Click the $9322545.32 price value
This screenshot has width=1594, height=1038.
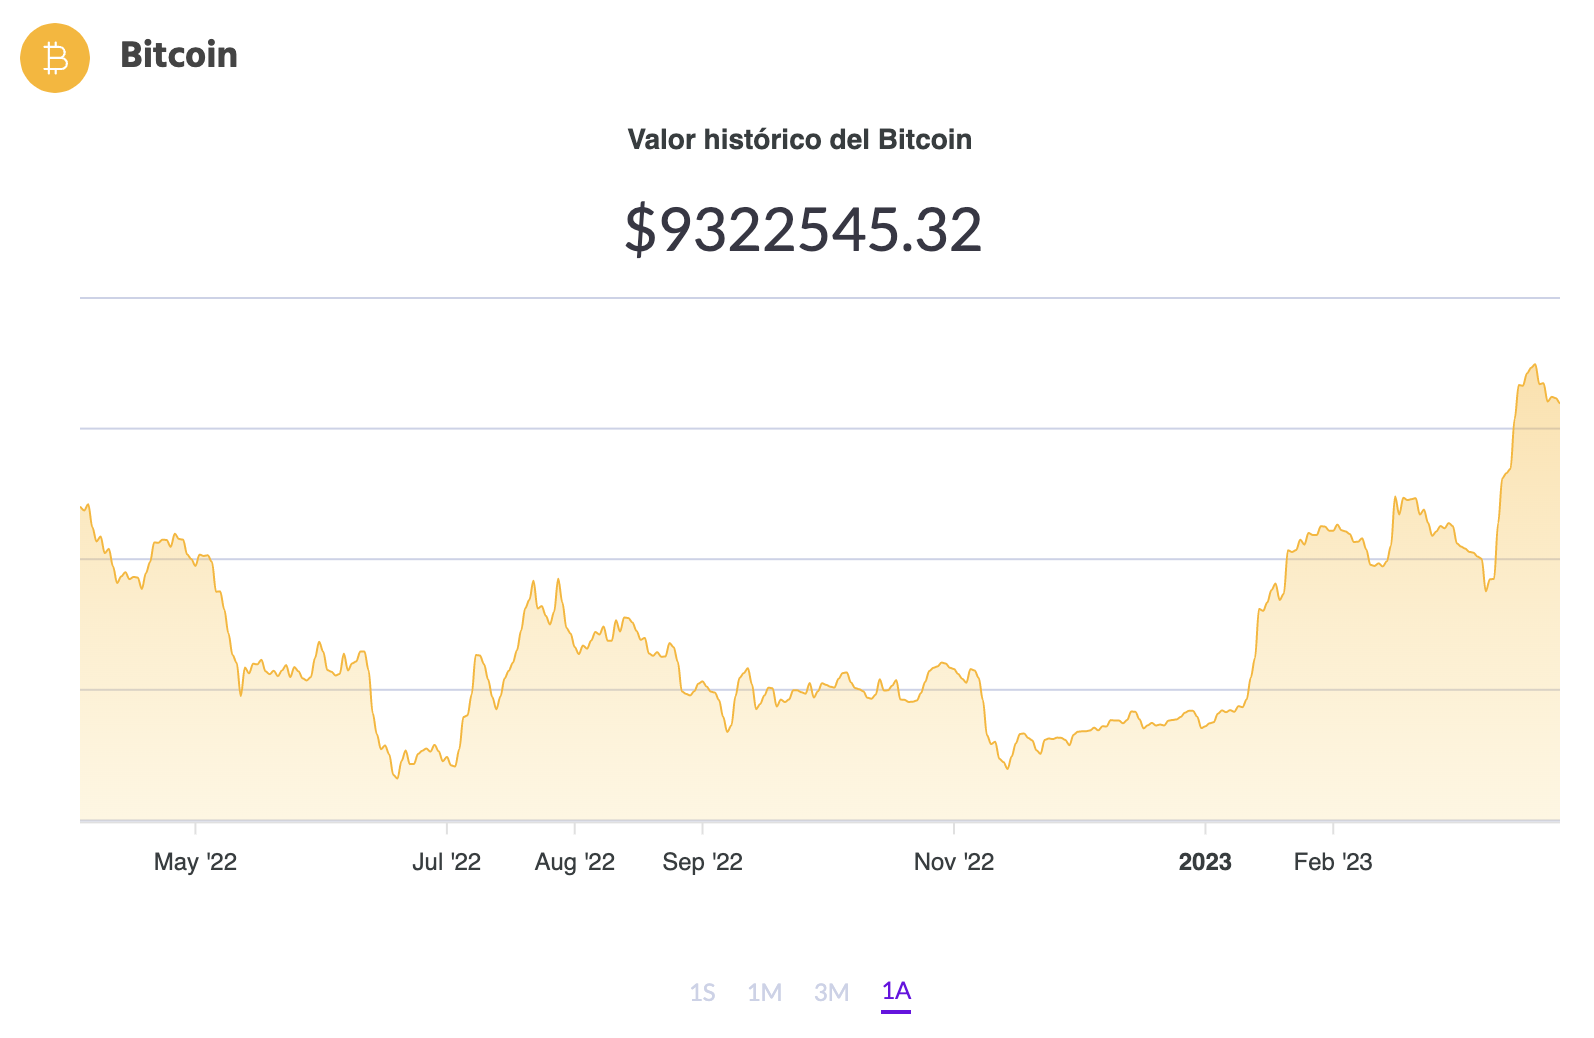coord(803,229)
